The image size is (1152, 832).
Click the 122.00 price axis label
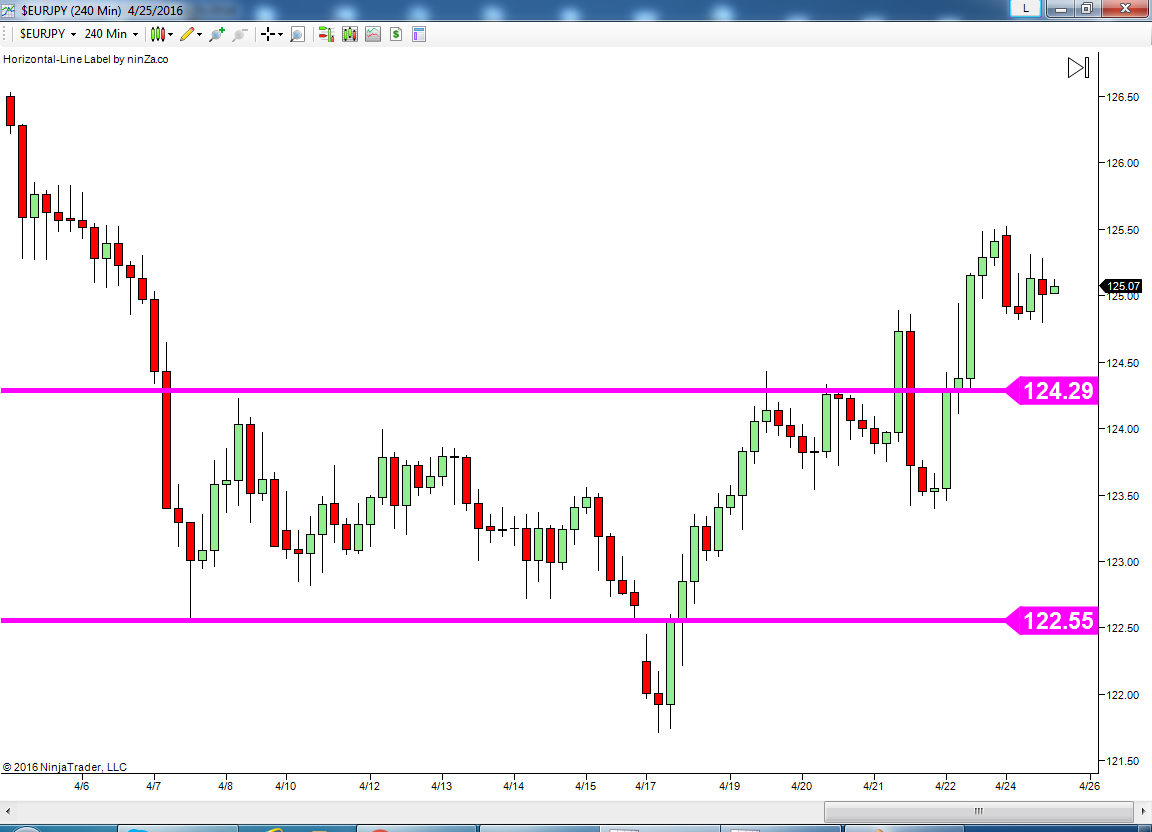tap(1123, 695)
